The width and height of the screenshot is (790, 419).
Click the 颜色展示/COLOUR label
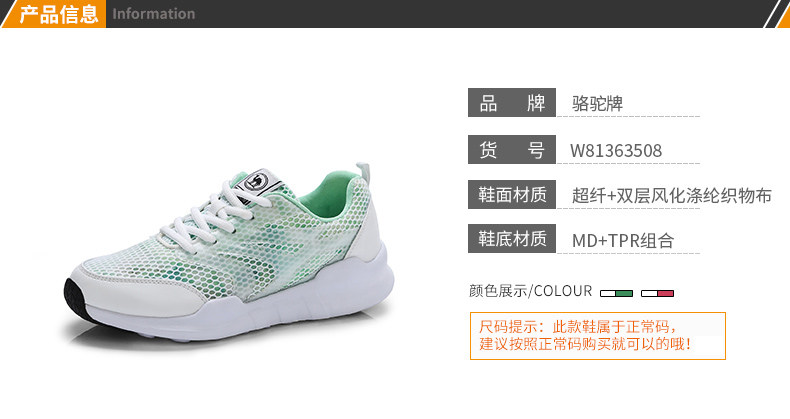coord(531,291)
